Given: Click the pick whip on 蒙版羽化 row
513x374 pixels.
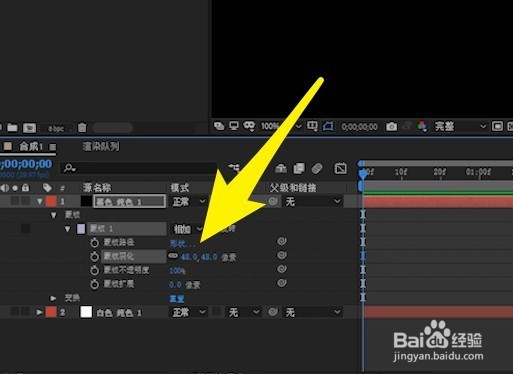Looking at the screenshot, I should 282,255.
